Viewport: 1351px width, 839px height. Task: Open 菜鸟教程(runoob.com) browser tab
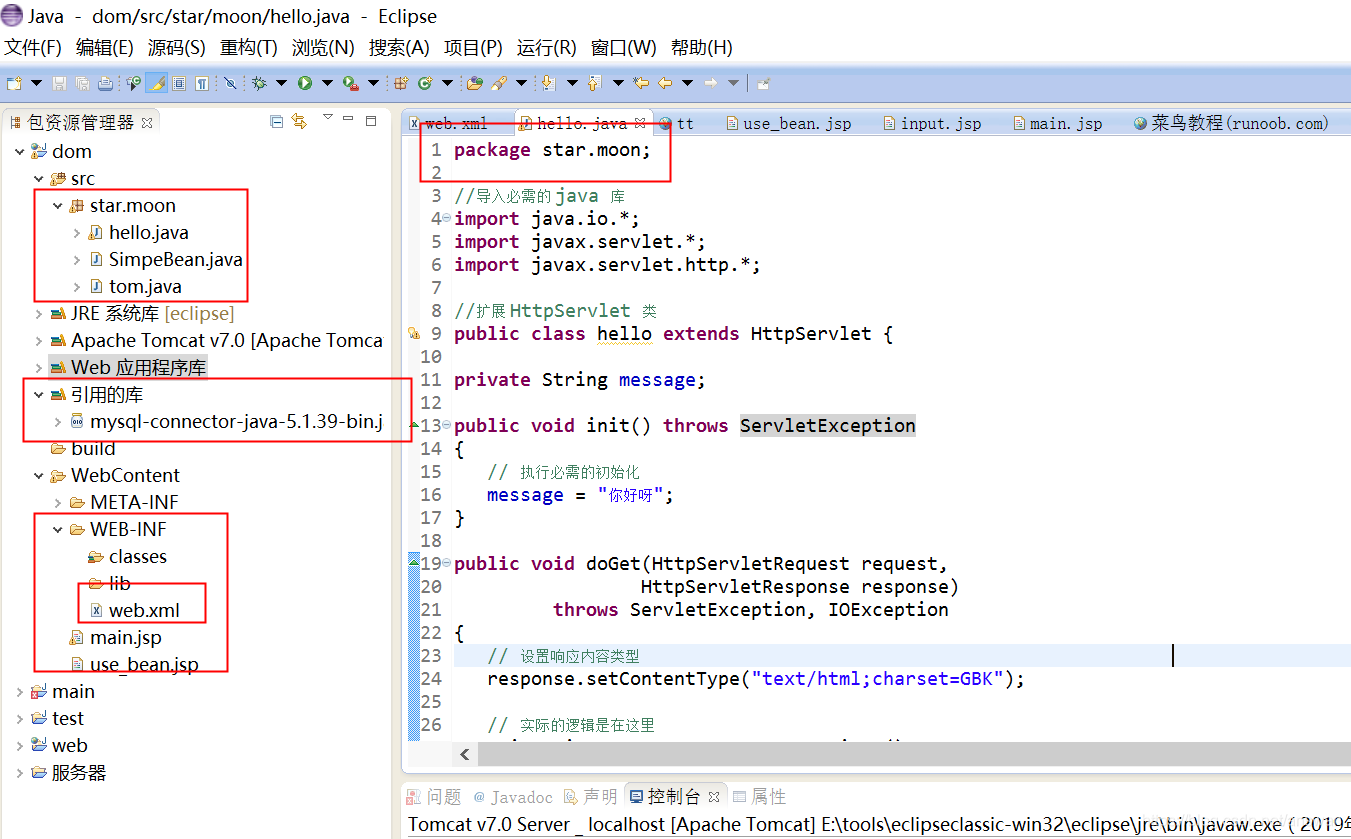tap(1230, 124)
